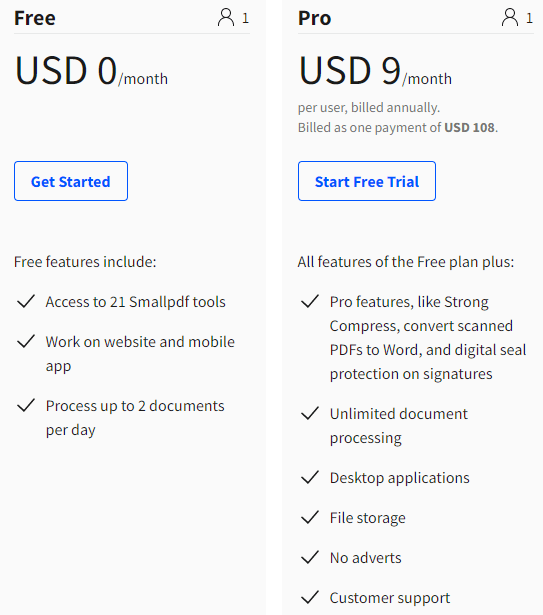The image size is (543, 615).
Task: Click checkmark beside Work on website and mobile
Action: (26, 341)
